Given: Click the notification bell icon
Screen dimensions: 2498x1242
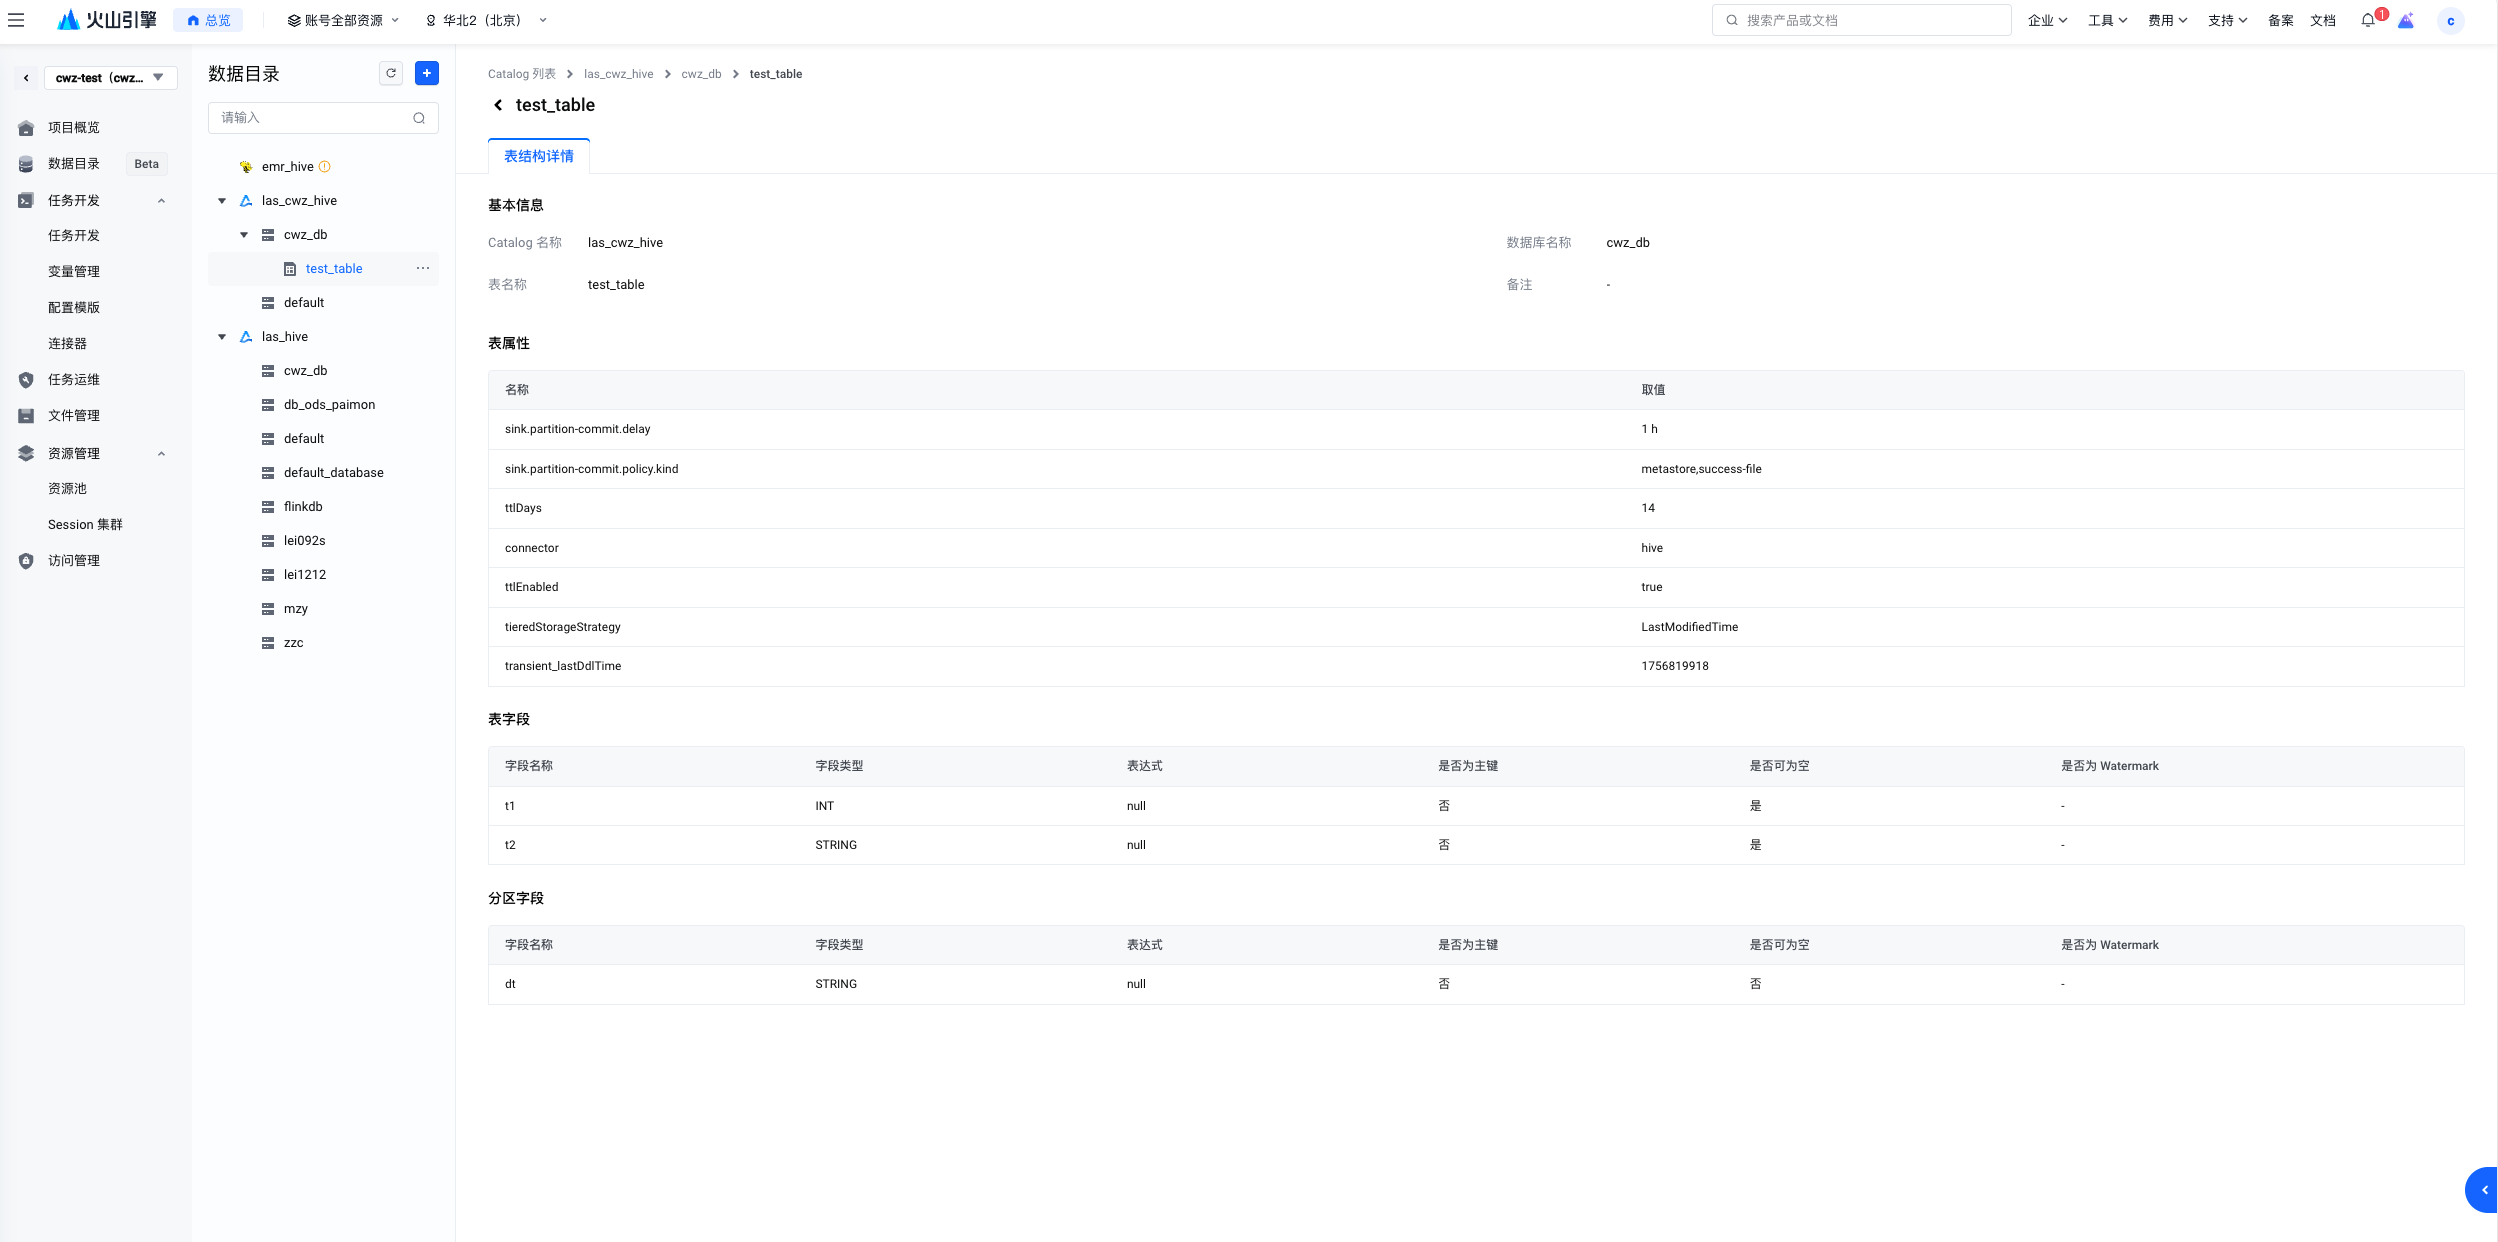Looking at the screenshot, I should (2367, 20).
